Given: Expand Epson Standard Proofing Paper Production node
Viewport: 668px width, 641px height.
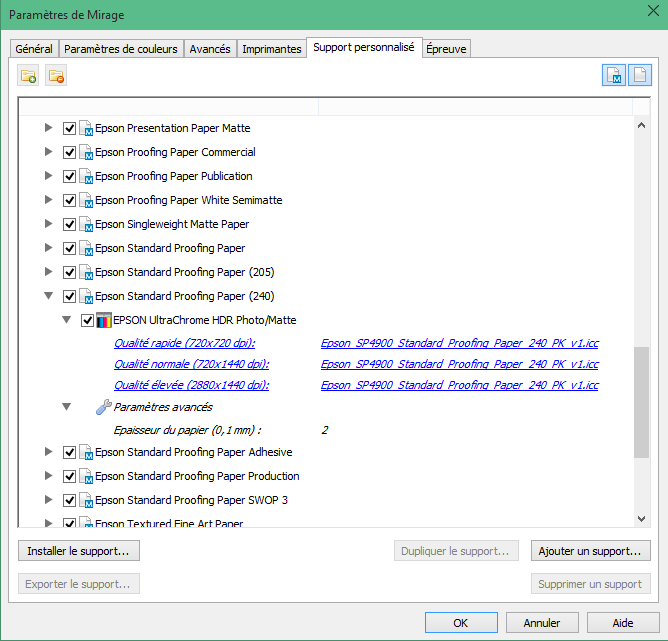Looking at the screenshot, I should pyautogui.click(x=49, y=475).
